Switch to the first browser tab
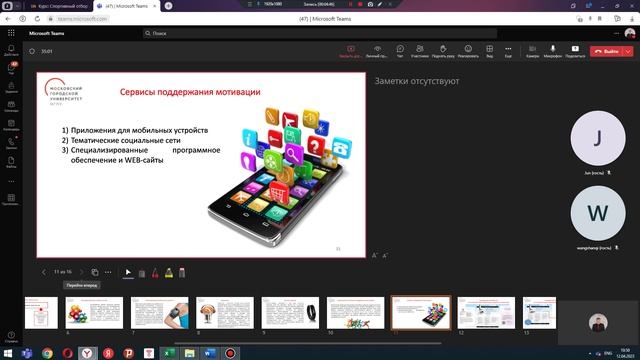The image size is (640, 360). pos(59,6)
